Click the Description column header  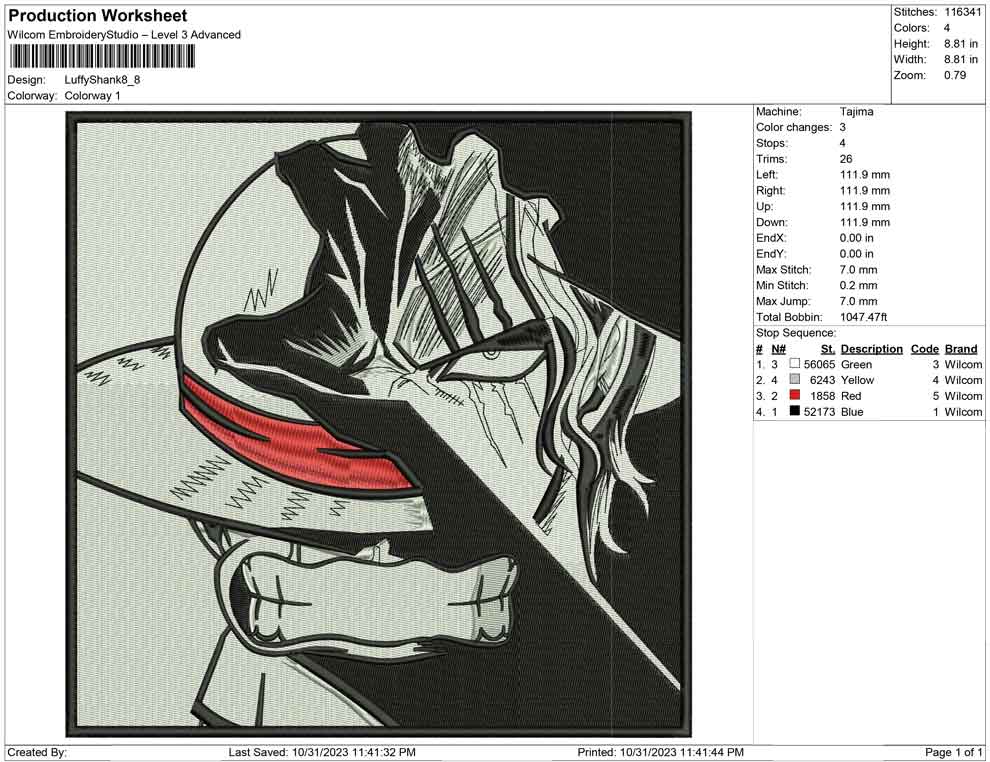(871, 349)
